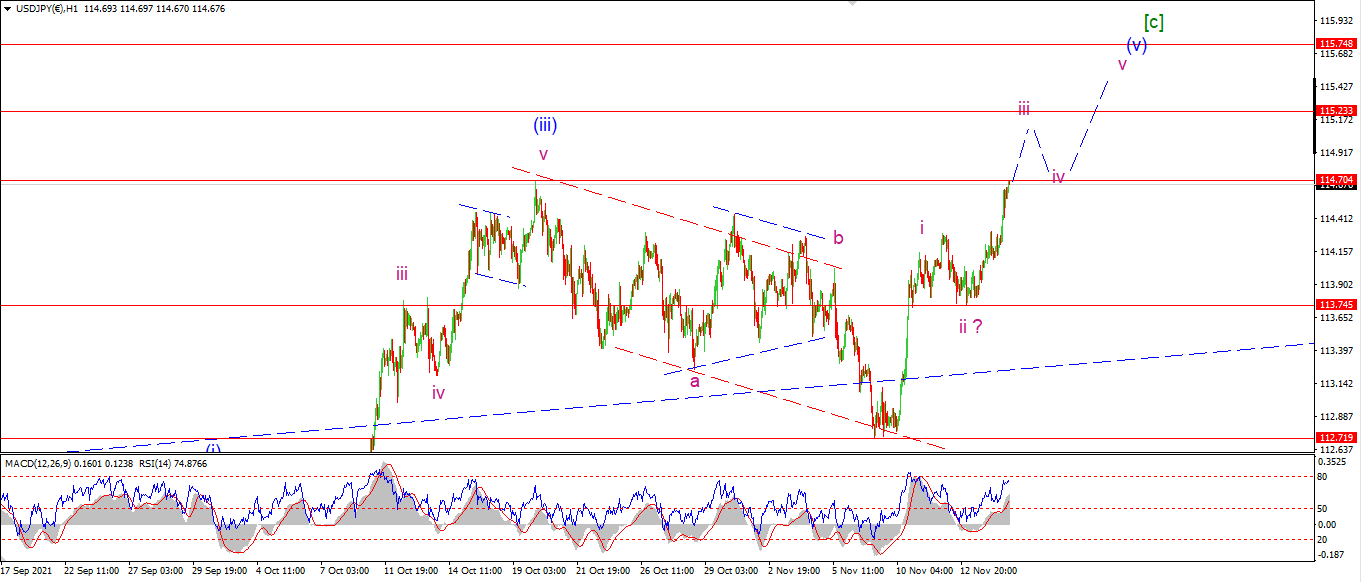1362x582 pixels.
Task: Click the pink 'ii ?' wave label
Action: tap(970, 325)
